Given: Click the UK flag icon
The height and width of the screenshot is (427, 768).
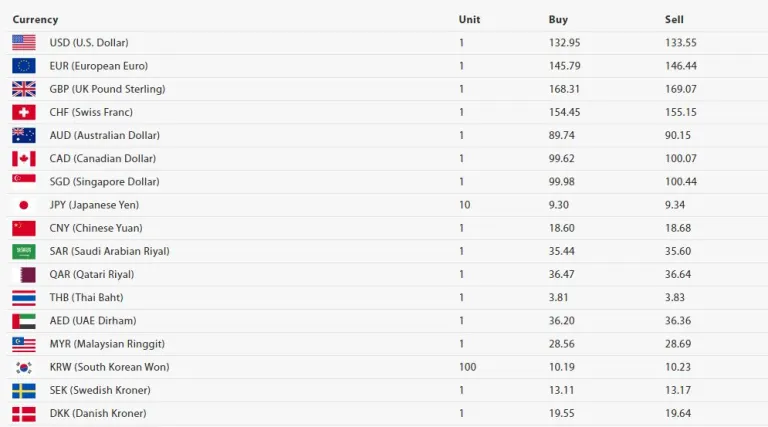Looking at the screenshot, I should [24, 89].
